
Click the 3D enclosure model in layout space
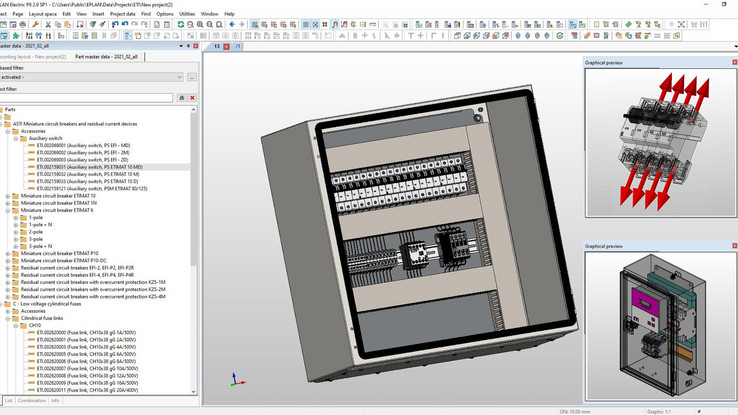coord(419,231)
